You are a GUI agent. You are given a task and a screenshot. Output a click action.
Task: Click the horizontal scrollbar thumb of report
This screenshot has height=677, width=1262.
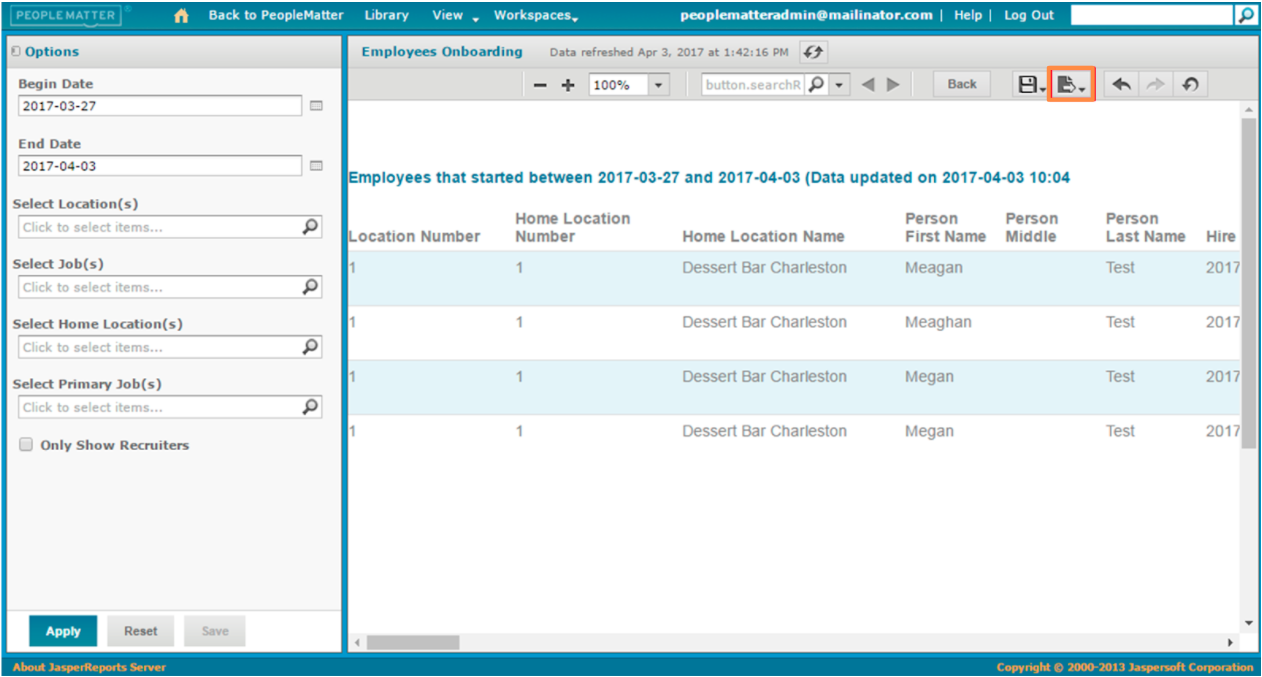click(413, 642)
